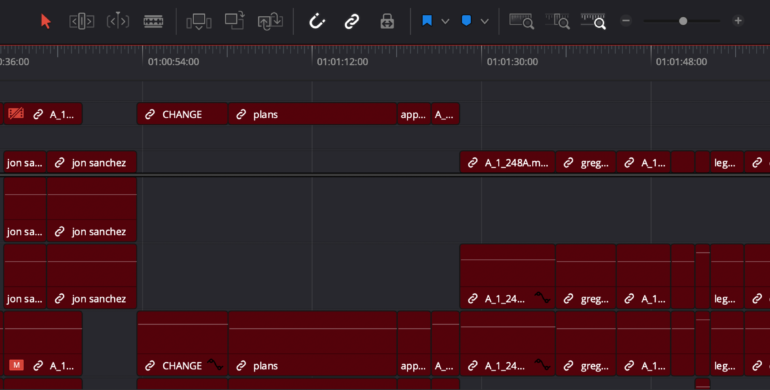
Task: Click link icon on plans video clip
Action: pos(241,114)
